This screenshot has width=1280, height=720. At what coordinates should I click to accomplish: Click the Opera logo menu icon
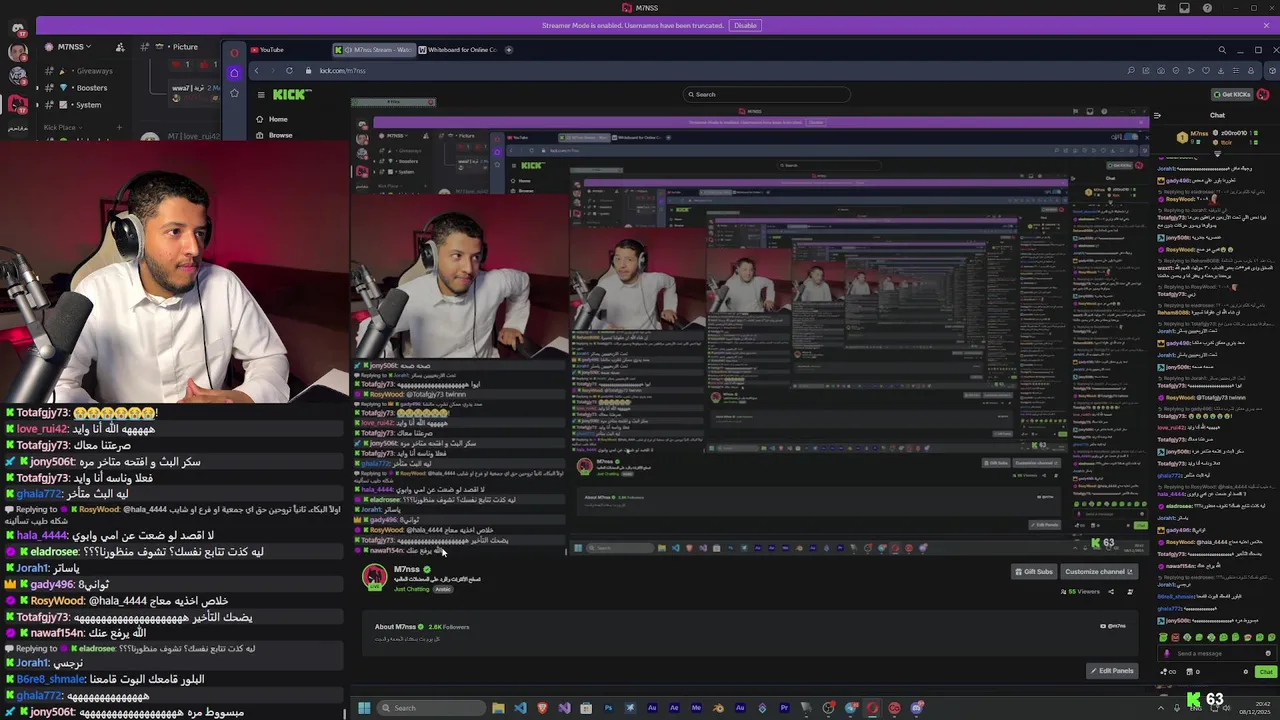click(234, 52)
